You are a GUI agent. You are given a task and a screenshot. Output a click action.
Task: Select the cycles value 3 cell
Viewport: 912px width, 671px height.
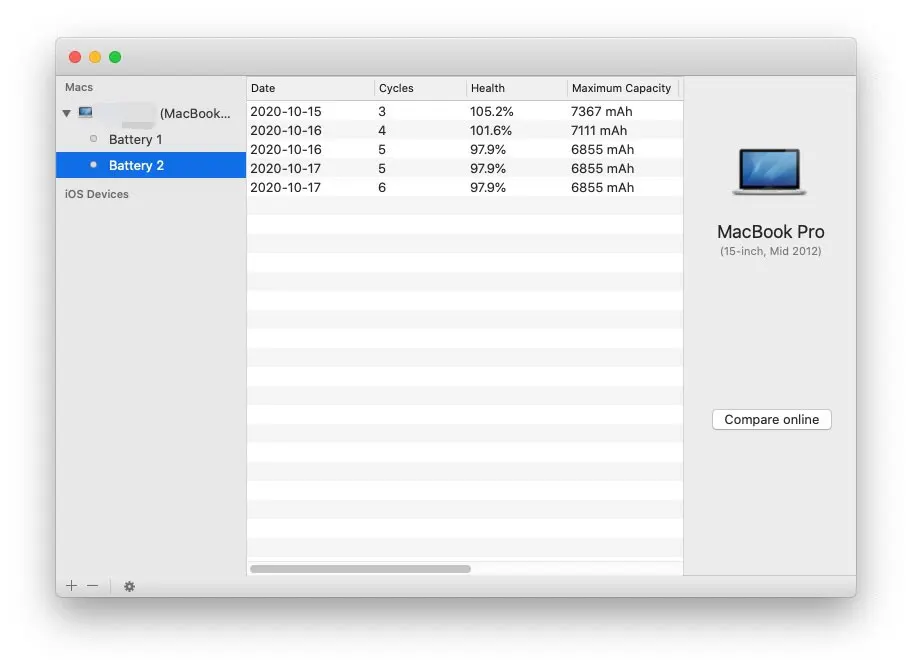pyautogui.click(x=382, y=112)
